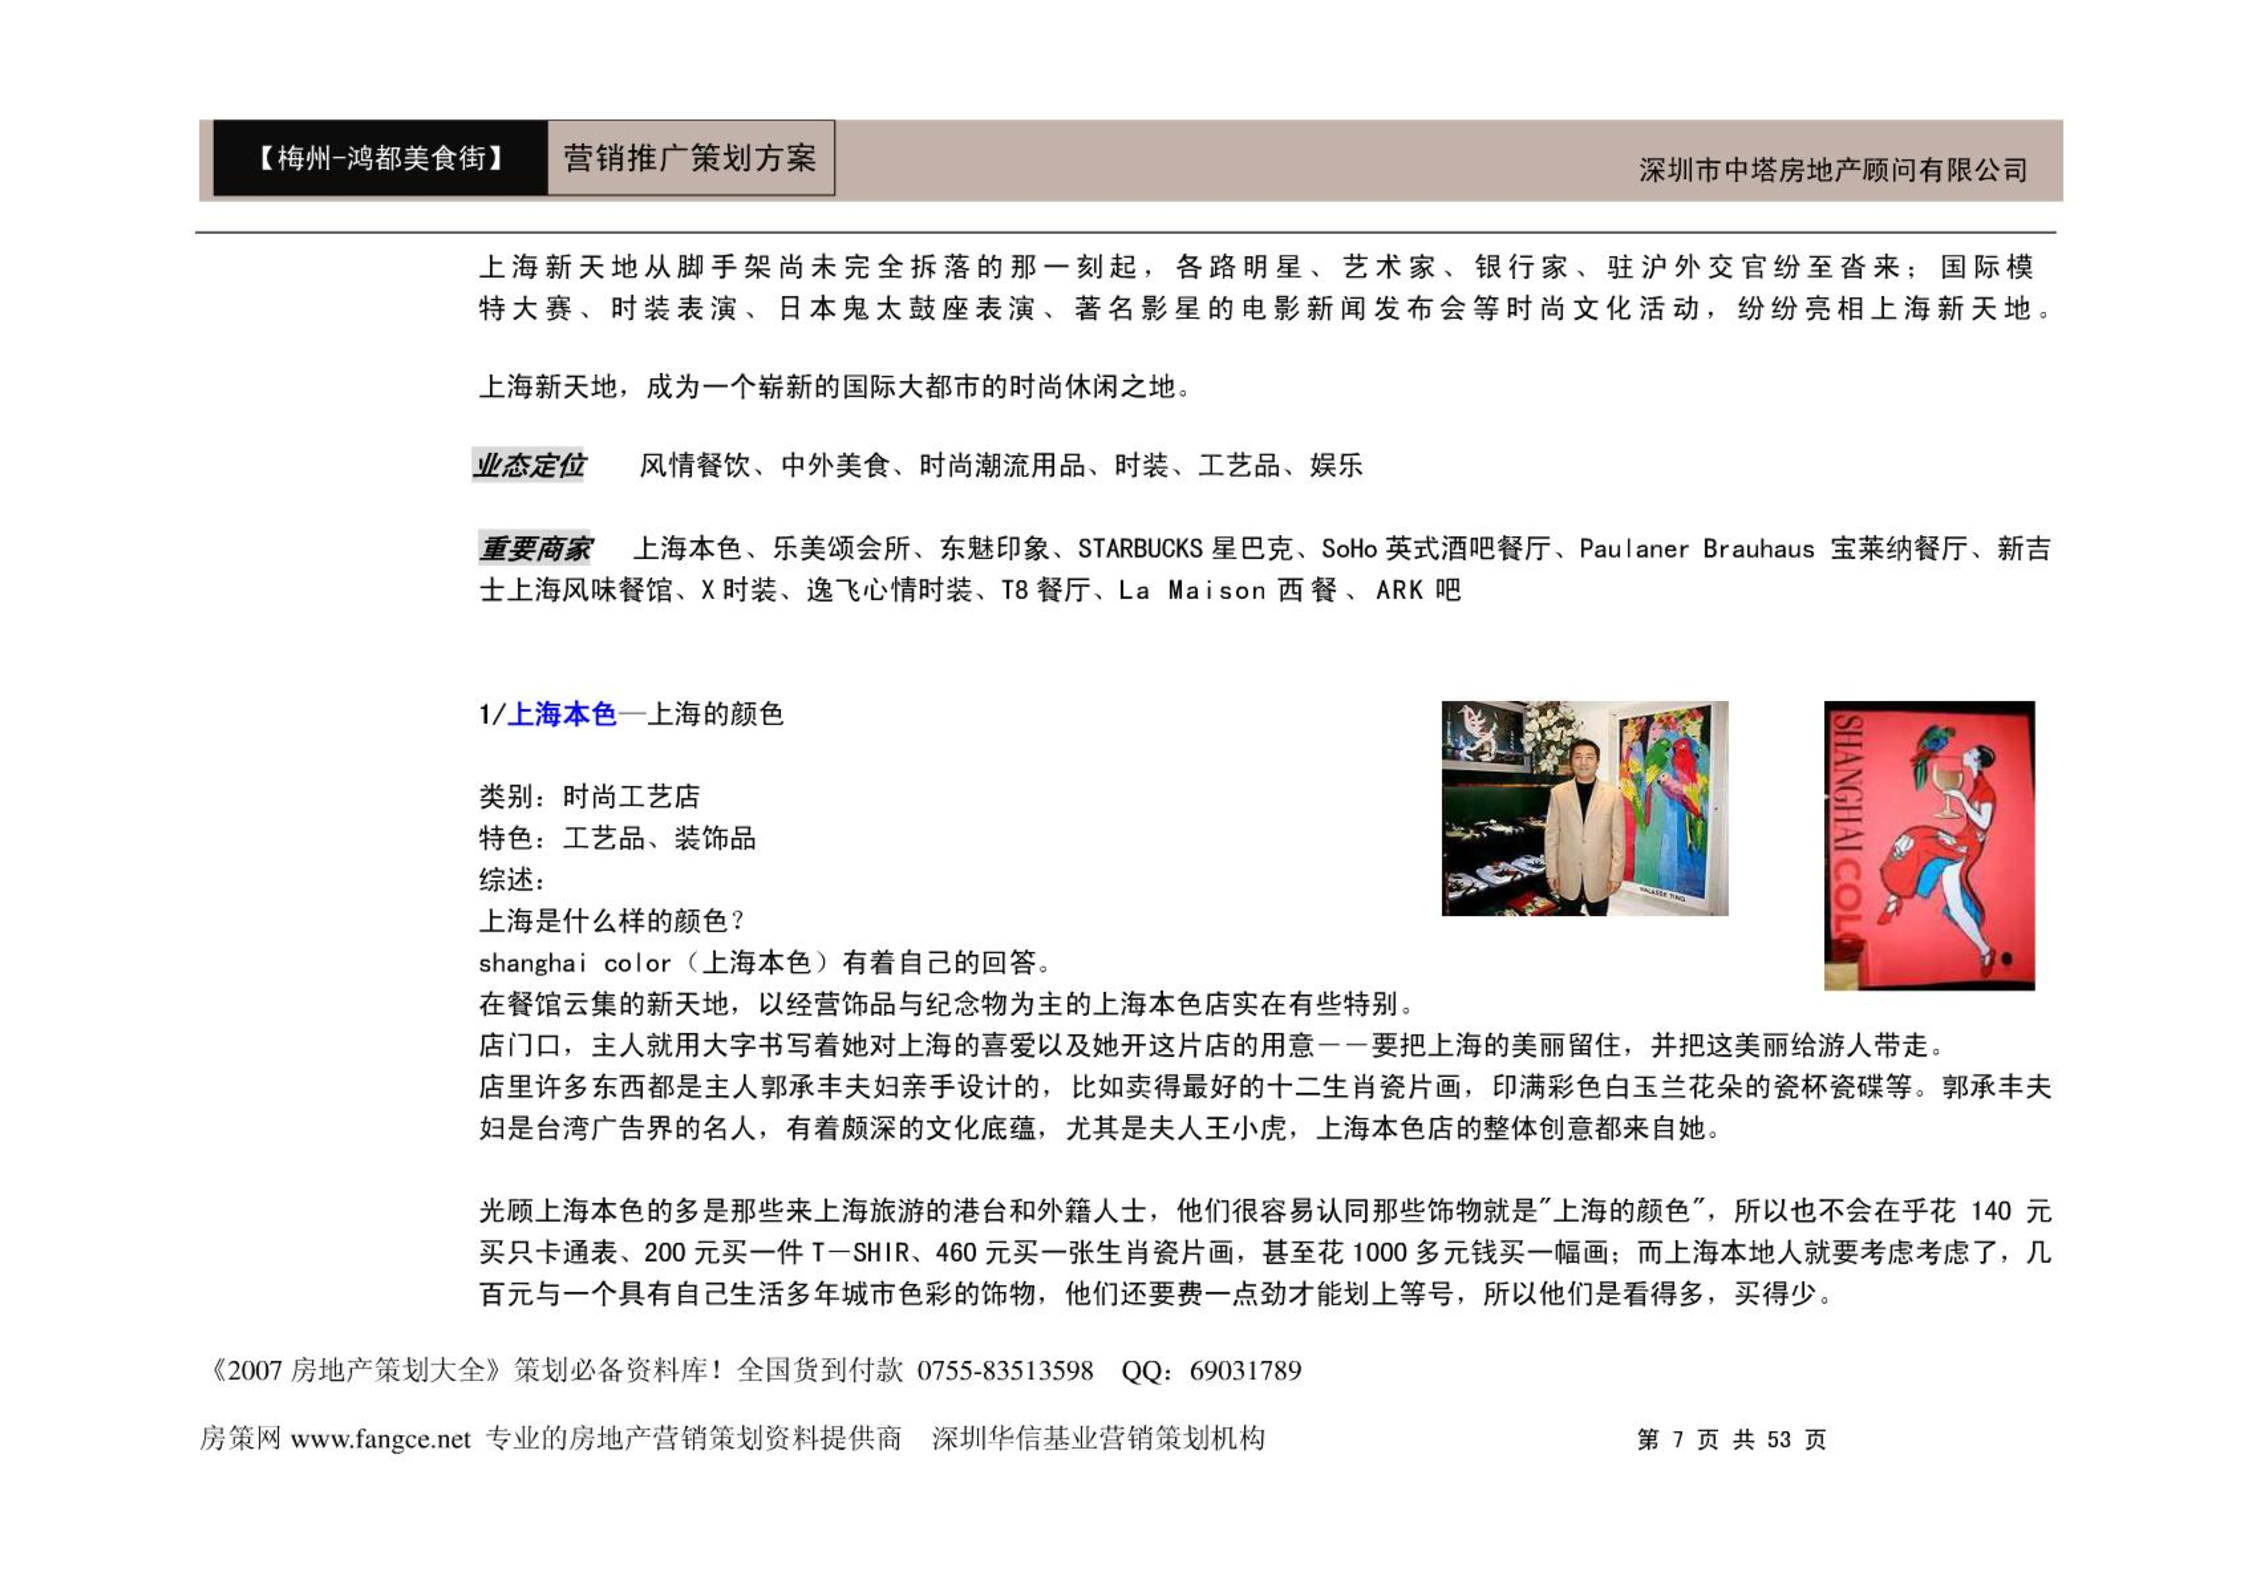Screen dimensions: 2252x1594
Task: Click the 深圳市中塔房地产顾问有限公司 company name
Action: pyautogui.click(x=1832, y=170)
